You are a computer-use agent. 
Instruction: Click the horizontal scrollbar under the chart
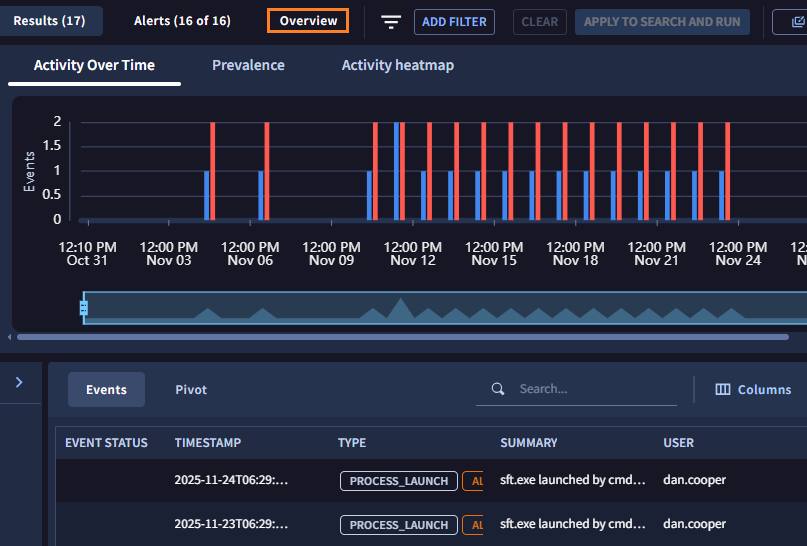point(400,337)
